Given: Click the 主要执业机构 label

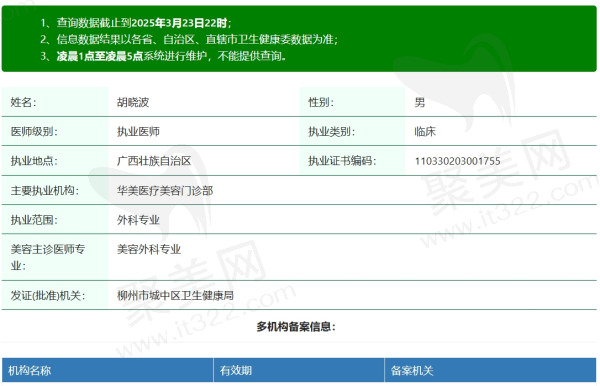Looking at the screenshot, I should click(44, 191).
